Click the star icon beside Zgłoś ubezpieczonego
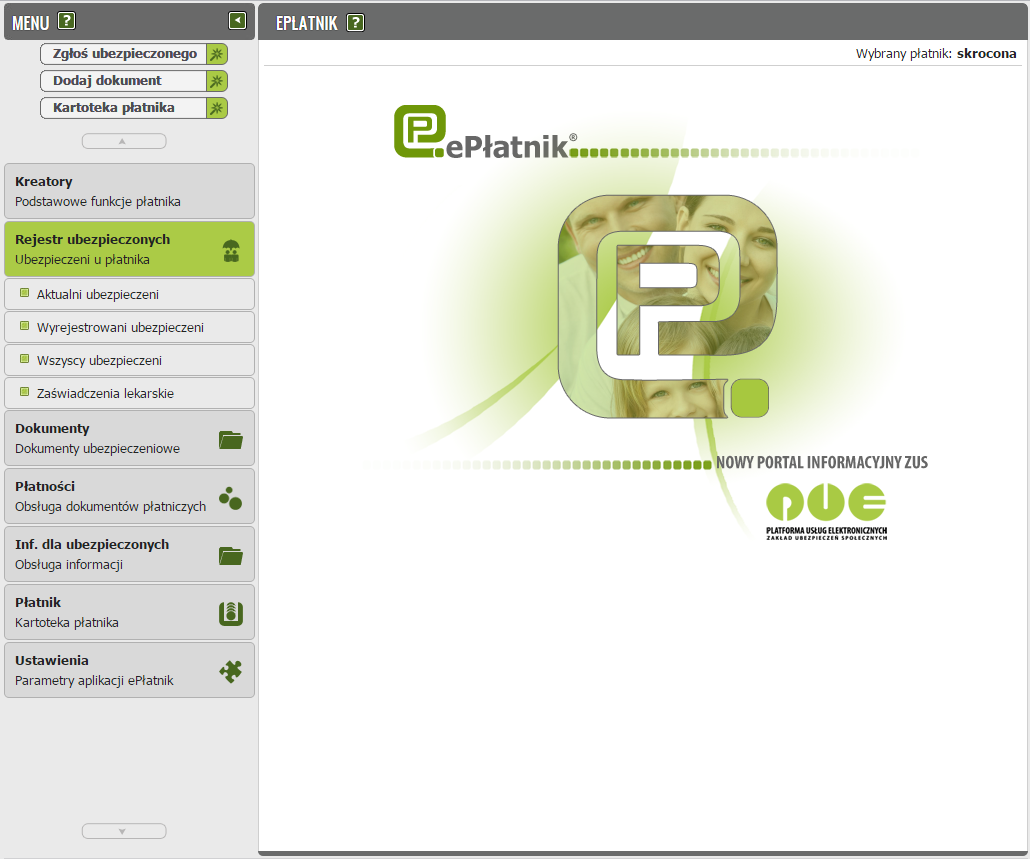The image size is (1030, 859). point(217,54)
